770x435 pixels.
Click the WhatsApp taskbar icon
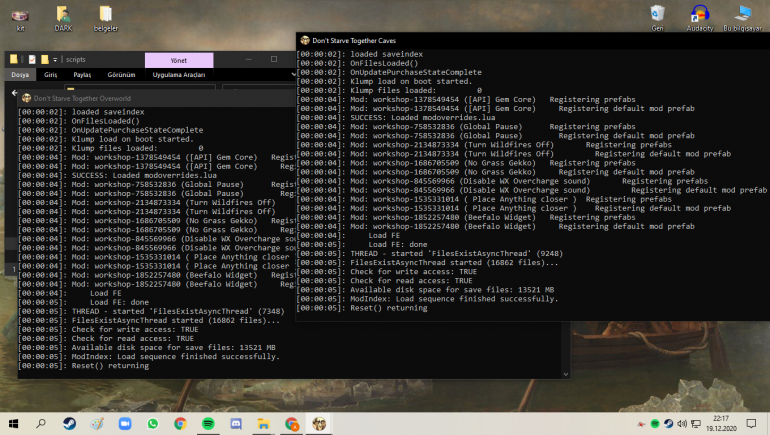click(x=153, y=423)
